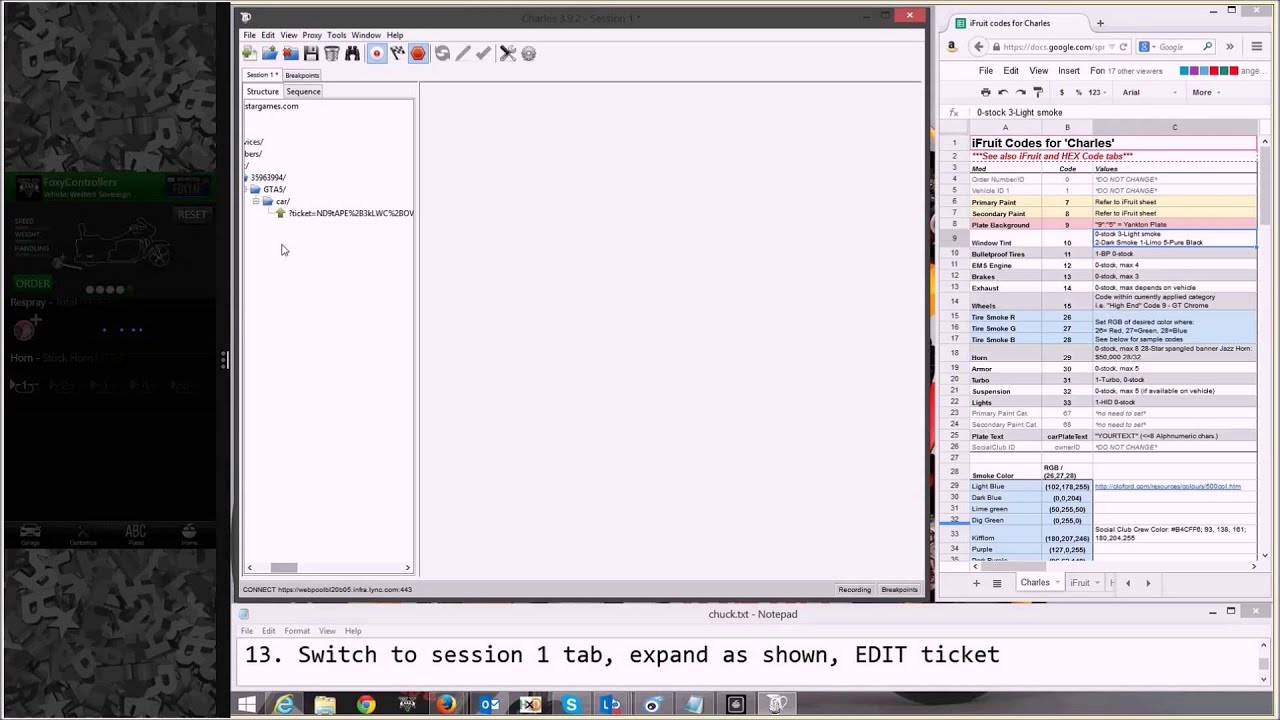Click the Validate checkmark icon in Charles toolbar
The height and width of the screenshot is (720, 1280).
484,54
